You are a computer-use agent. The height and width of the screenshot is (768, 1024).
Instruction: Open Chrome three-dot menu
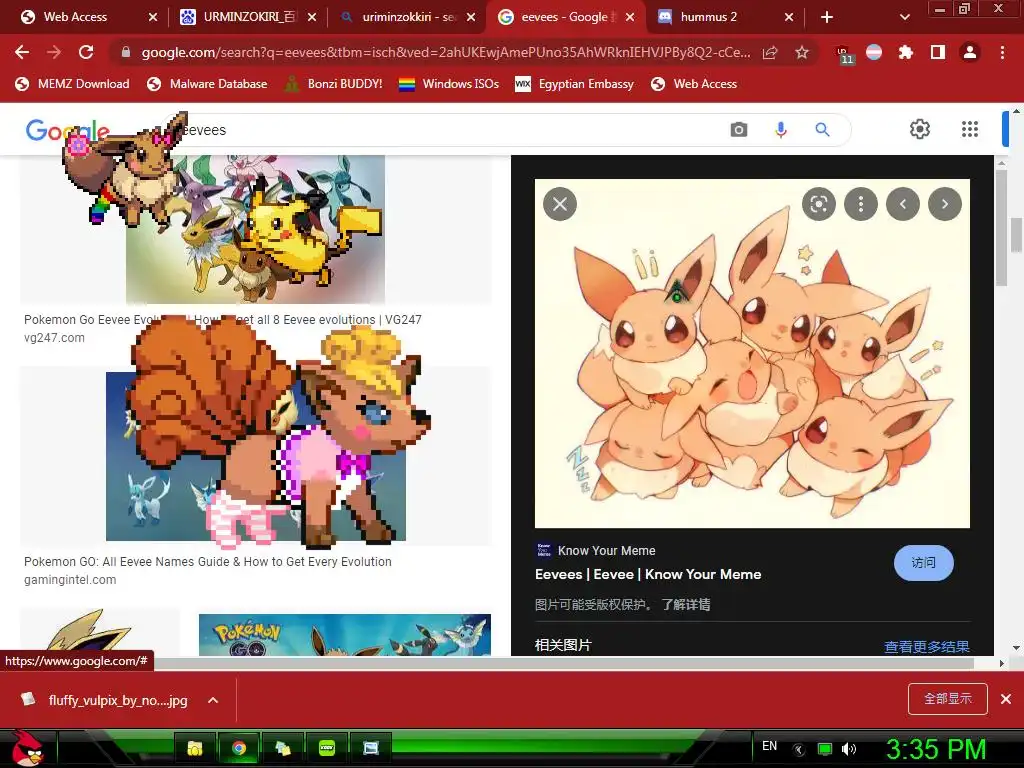click(x=1002, y=52)
